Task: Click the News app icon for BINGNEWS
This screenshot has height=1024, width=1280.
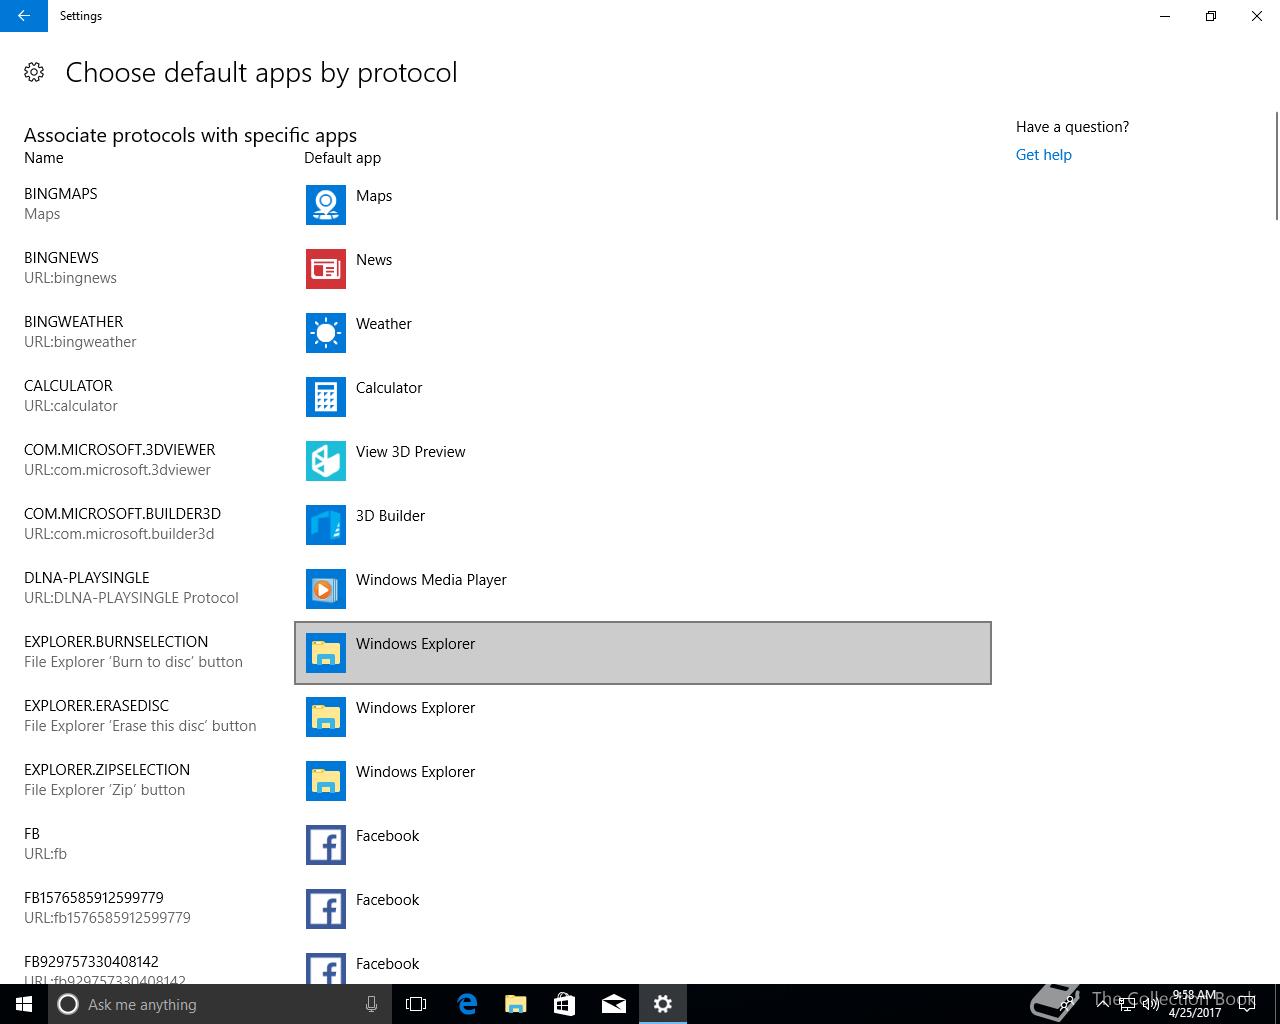Action: coord(326,269)
